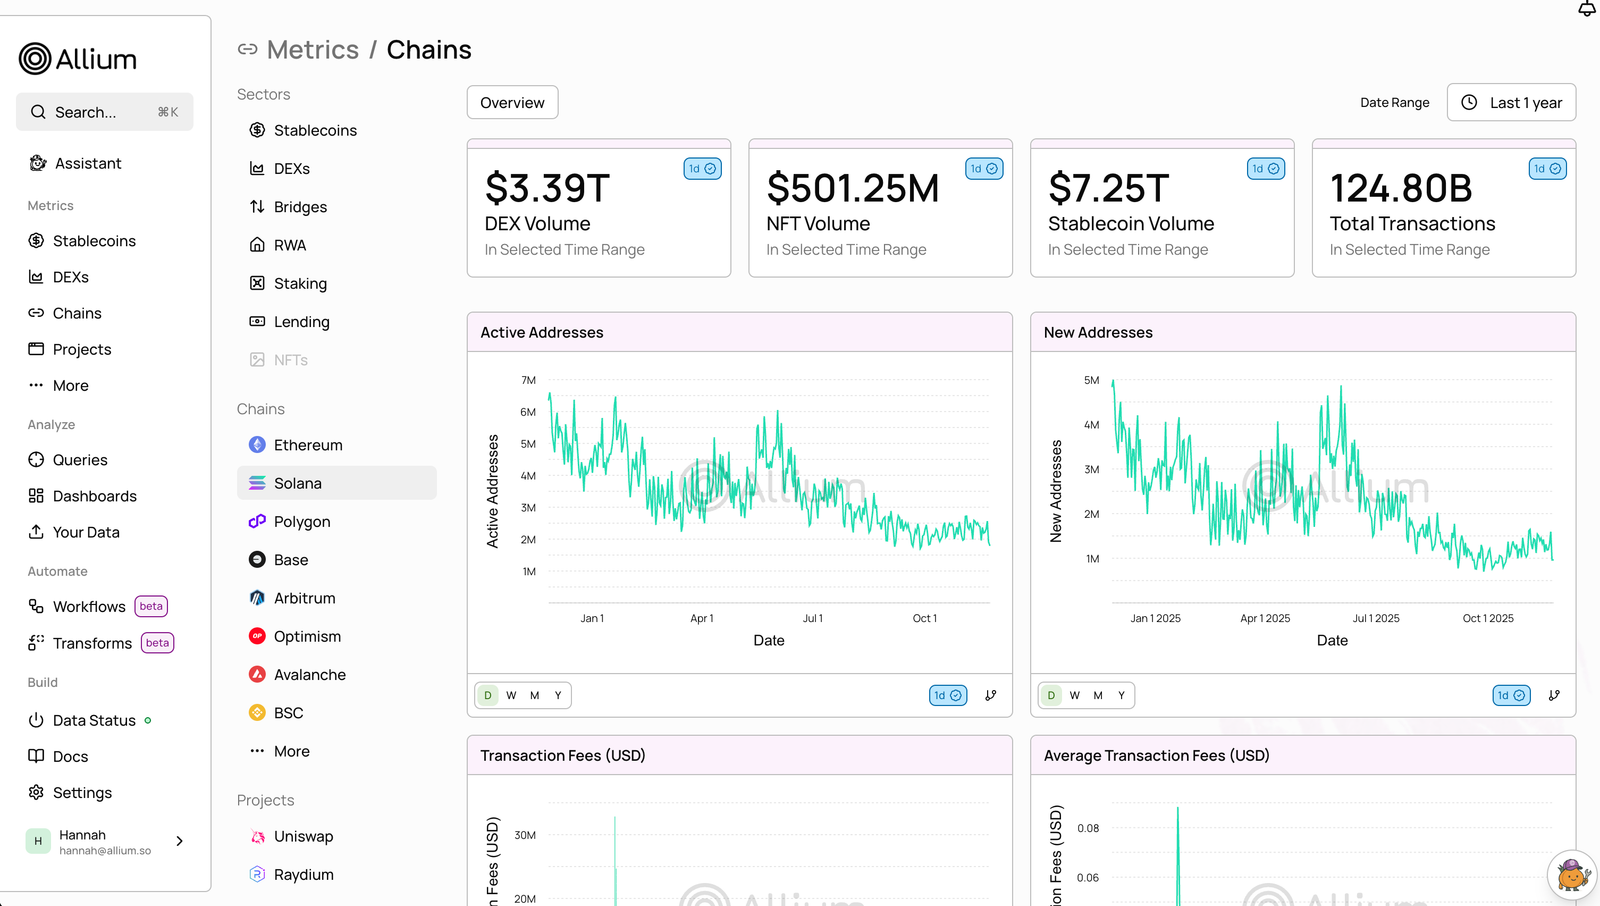Open Dashboards from the left sidebar
The image size is (1600, 906).
(x=94, y=496)
